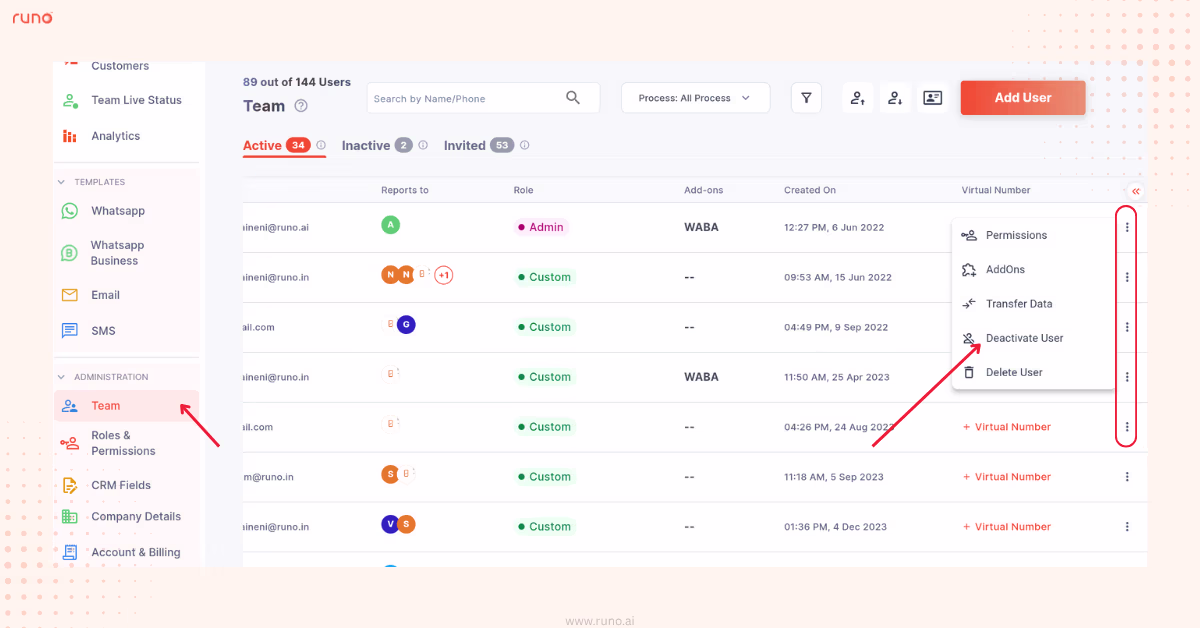Click the SMS template icon

[69, 330]
